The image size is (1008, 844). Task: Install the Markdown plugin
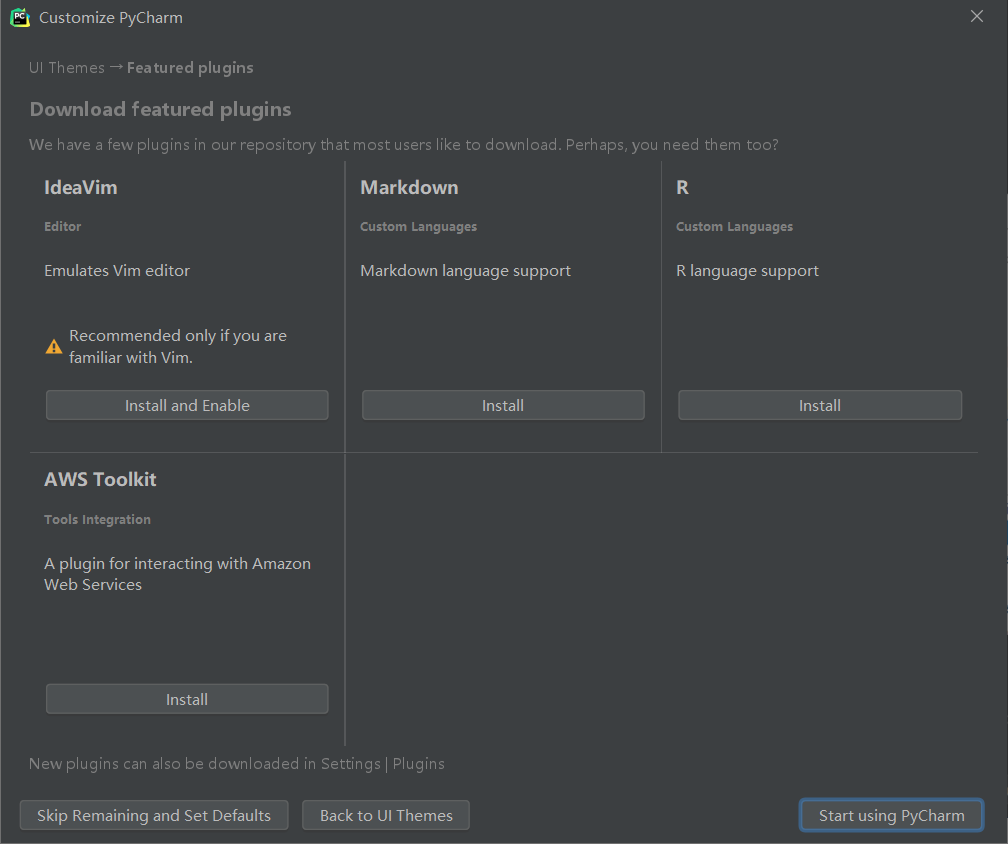pyautogui.click(x=503, y=406)
